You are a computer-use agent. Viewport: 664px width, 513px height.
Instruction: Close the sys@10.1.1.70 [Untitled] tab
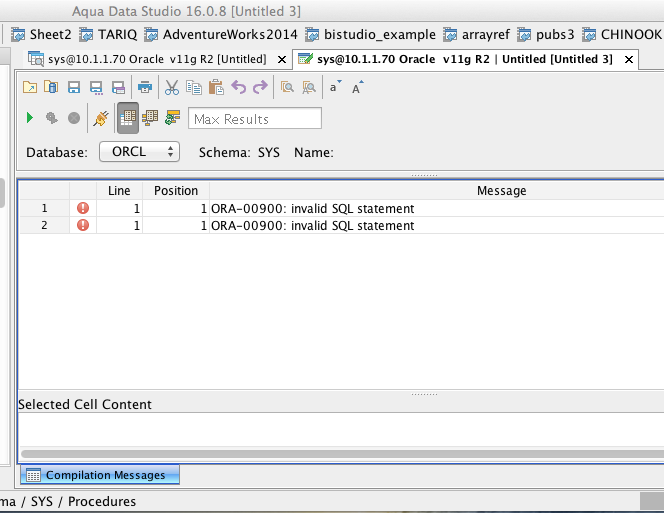tap(281, 60)
